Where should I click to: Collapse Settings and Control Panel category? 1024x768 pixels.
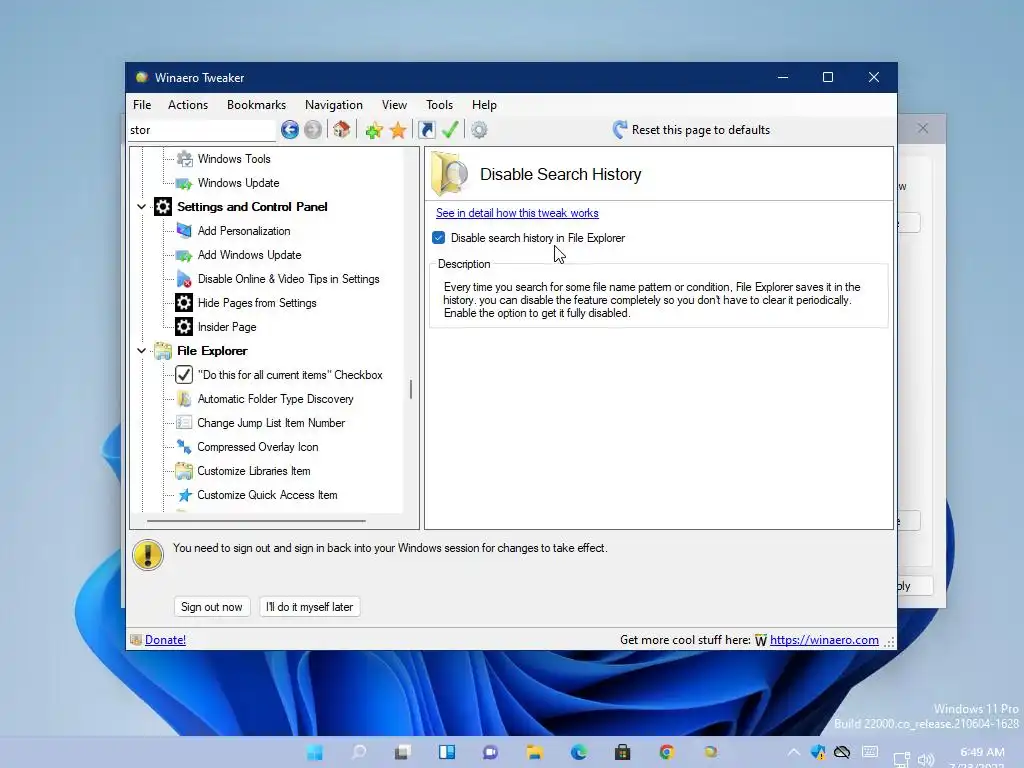(141, 207)
